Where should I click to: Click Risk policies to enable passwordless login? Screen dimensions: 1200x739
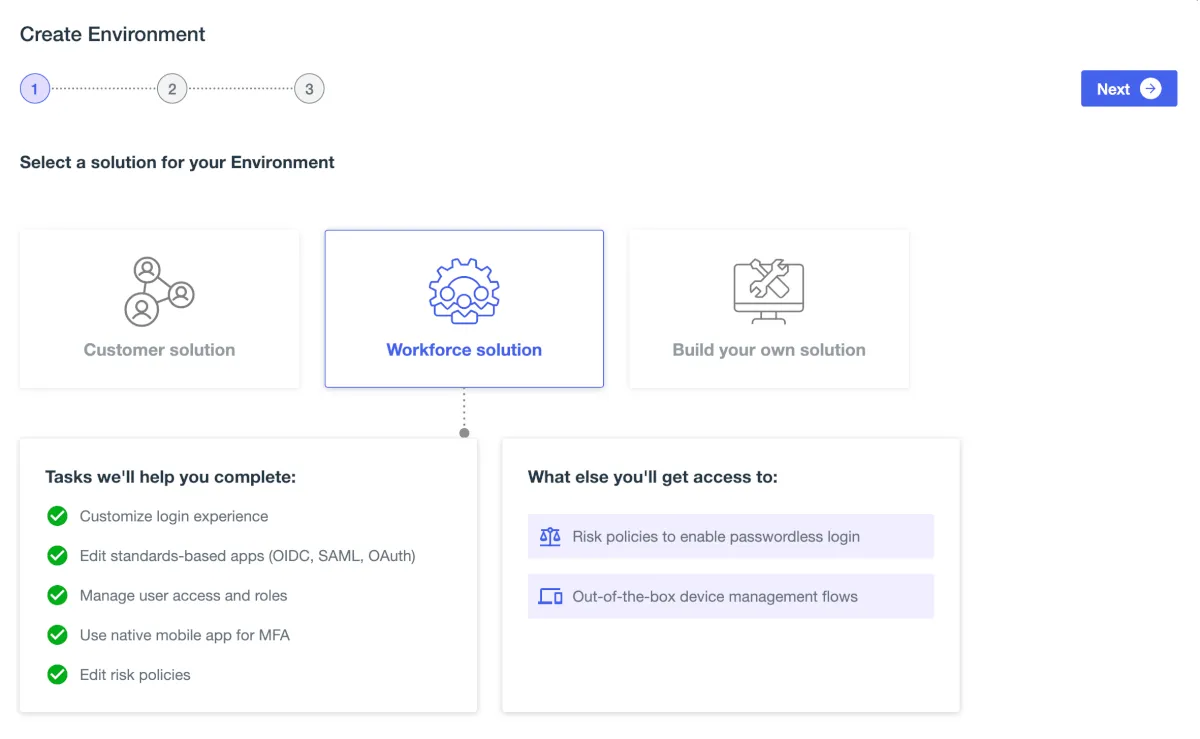coord(715,537)
